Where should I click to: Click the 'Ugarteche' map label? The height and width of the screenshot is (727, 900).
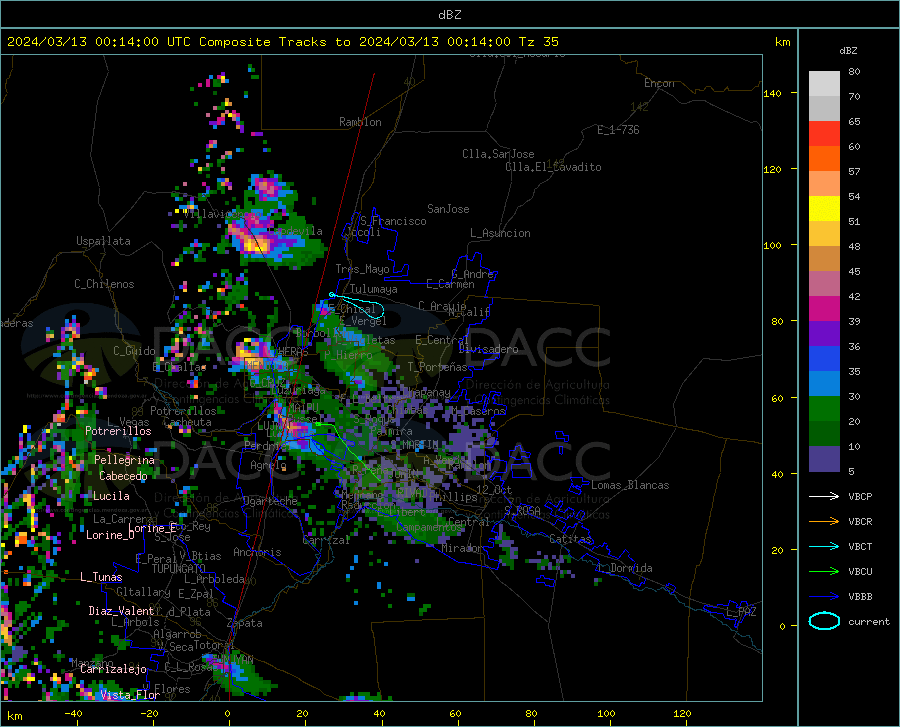pos(270,501)
